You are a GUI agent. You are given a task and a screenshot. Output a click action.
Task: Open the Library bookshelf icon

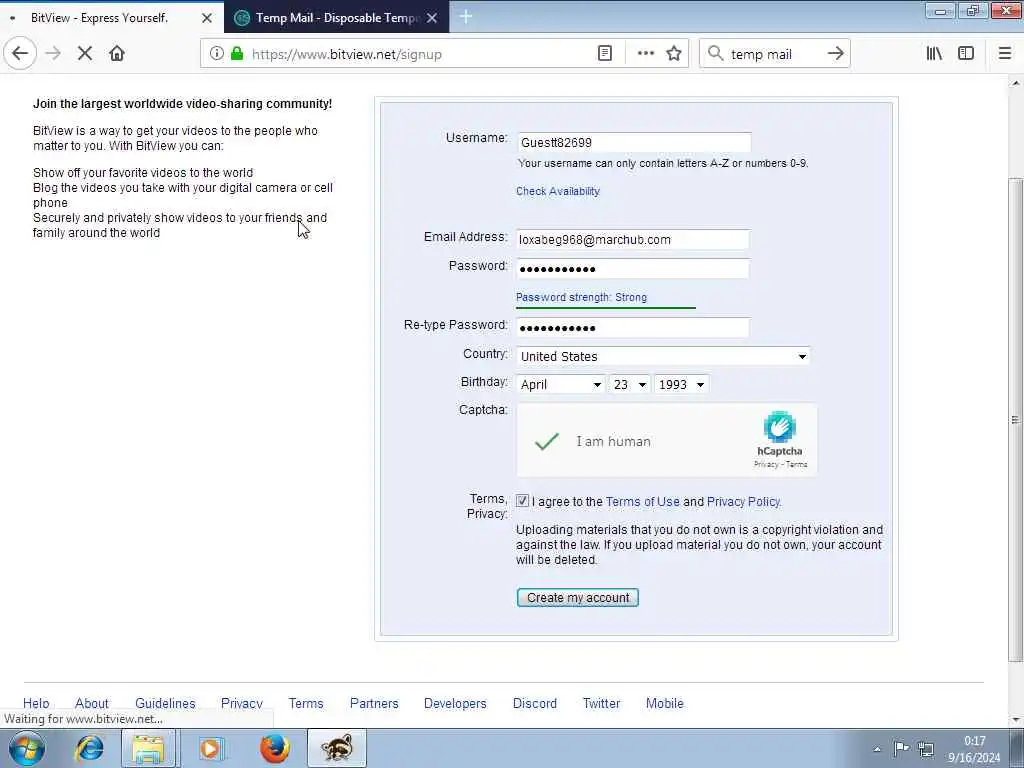pos(934,54)
